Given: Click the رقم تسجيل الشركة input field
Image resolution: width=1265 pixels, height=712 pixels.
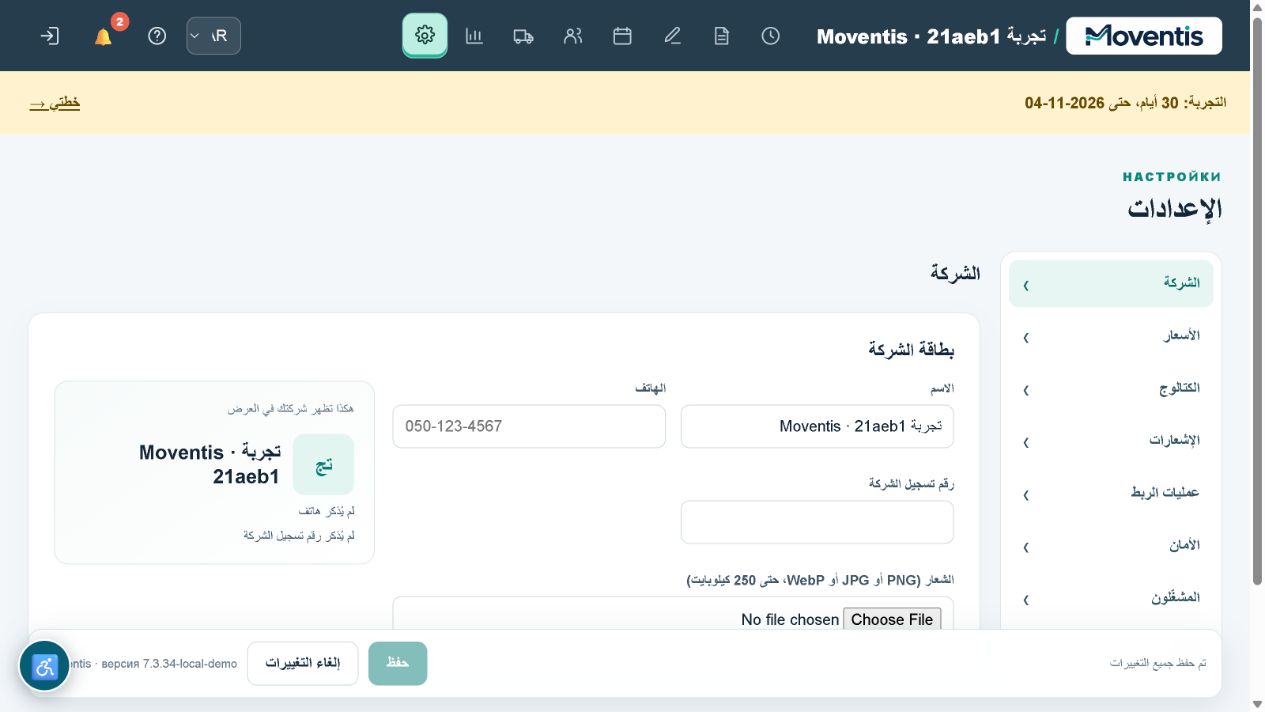Looking at the screenshot, I should (x=817, y=522).
